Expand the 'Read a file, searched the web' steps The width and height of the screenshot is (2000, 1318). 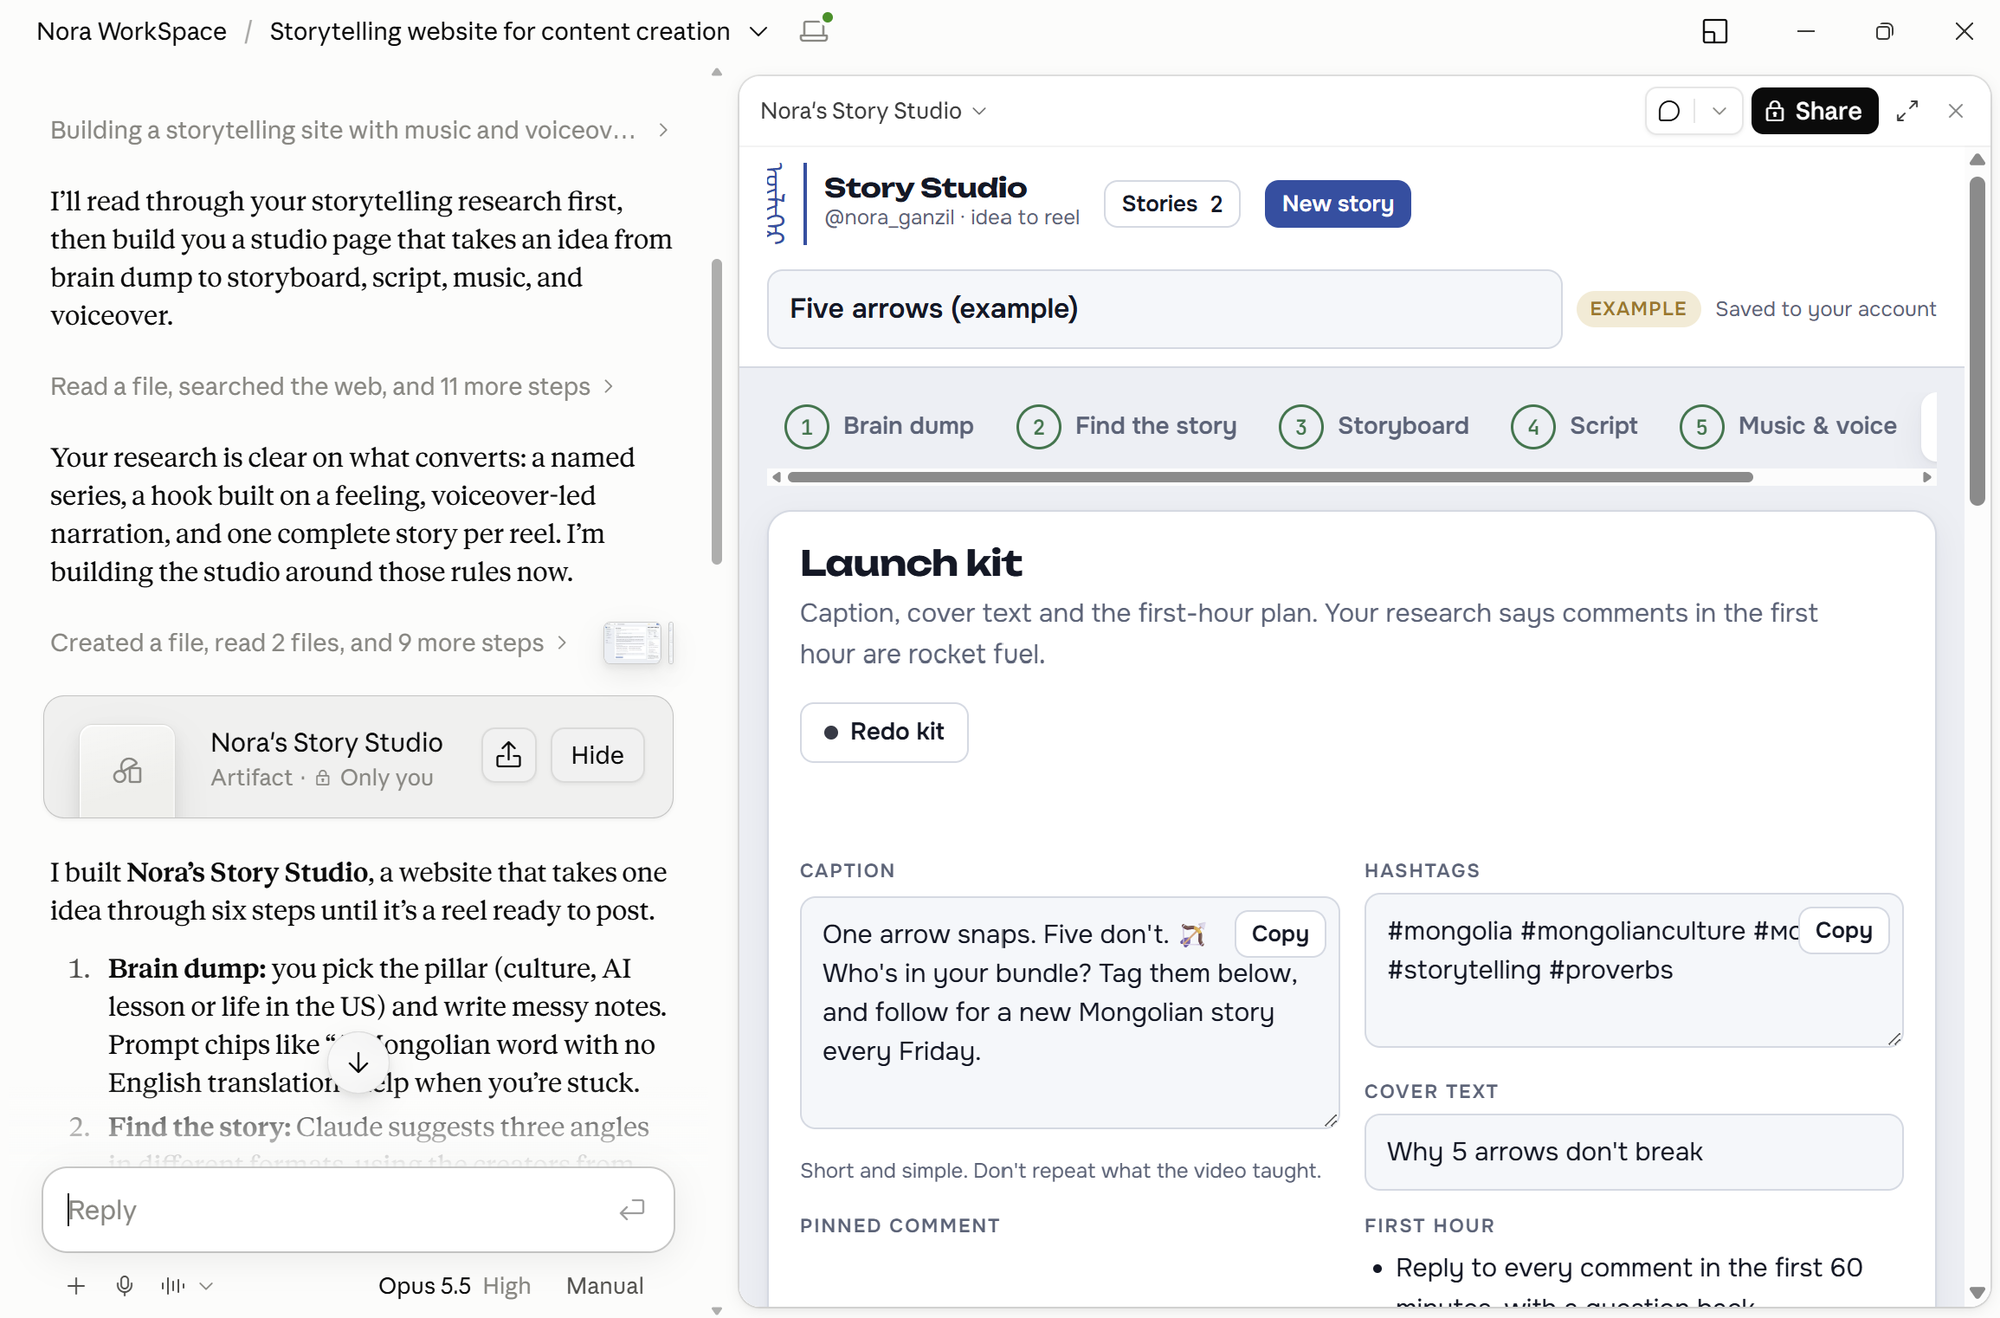pos(332,387)
